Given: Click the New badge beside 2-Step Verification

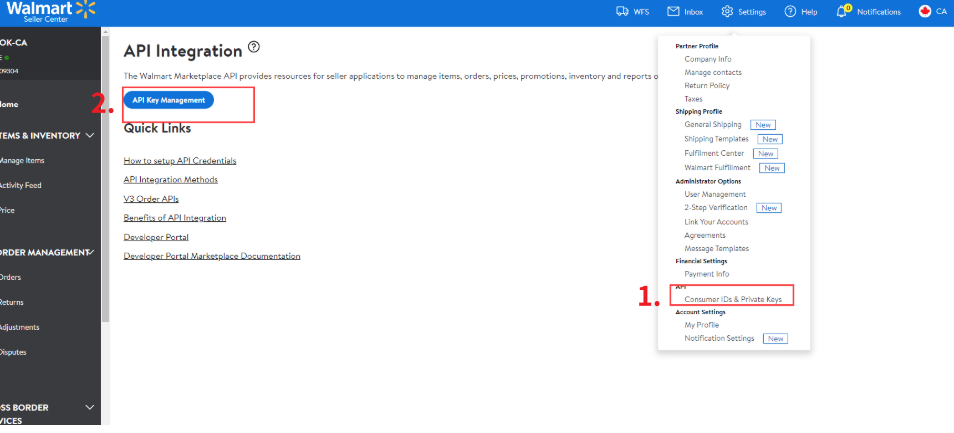Looking at the screenshot, I should click(769, 208).
